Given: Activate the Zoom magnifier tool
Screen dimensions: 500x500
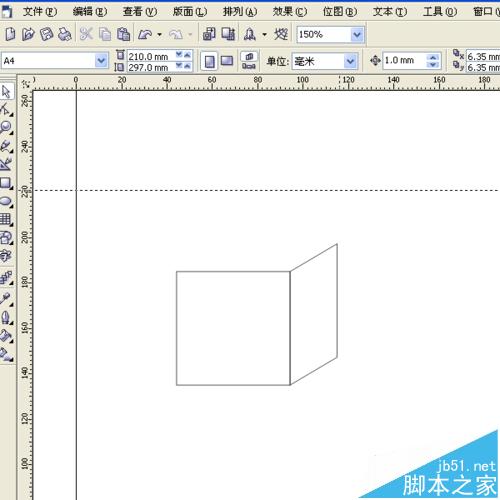Looking at the screenshot, I should pyautogui.click(x=6, y=127).
